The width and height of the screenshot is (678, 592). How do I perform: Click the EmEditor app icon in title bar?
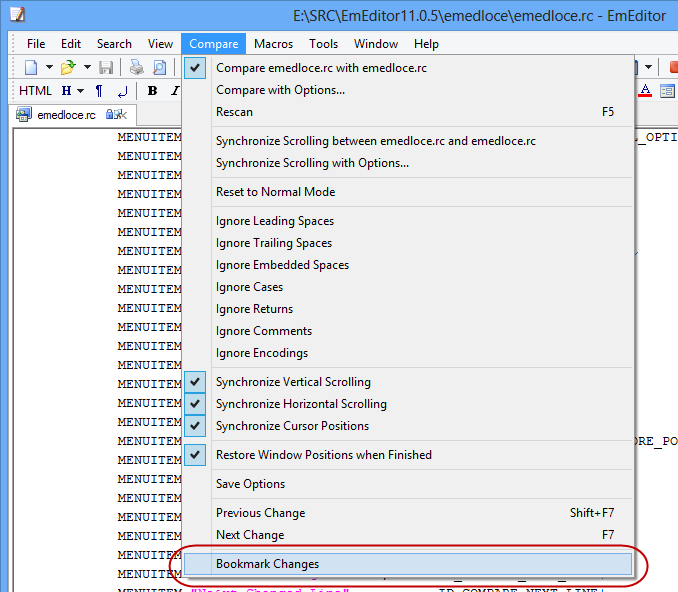[x=18, y=15]
